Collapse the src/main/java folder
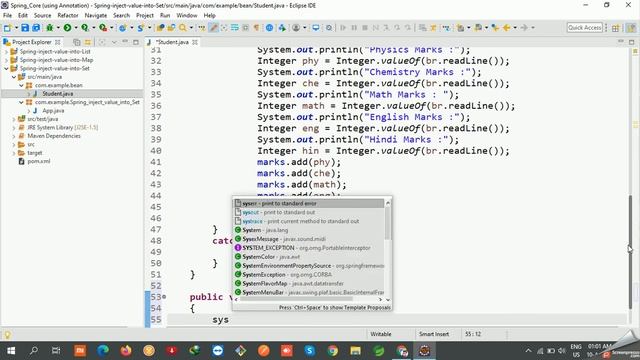Screen dimensions: 640x360 coord(14,77)
